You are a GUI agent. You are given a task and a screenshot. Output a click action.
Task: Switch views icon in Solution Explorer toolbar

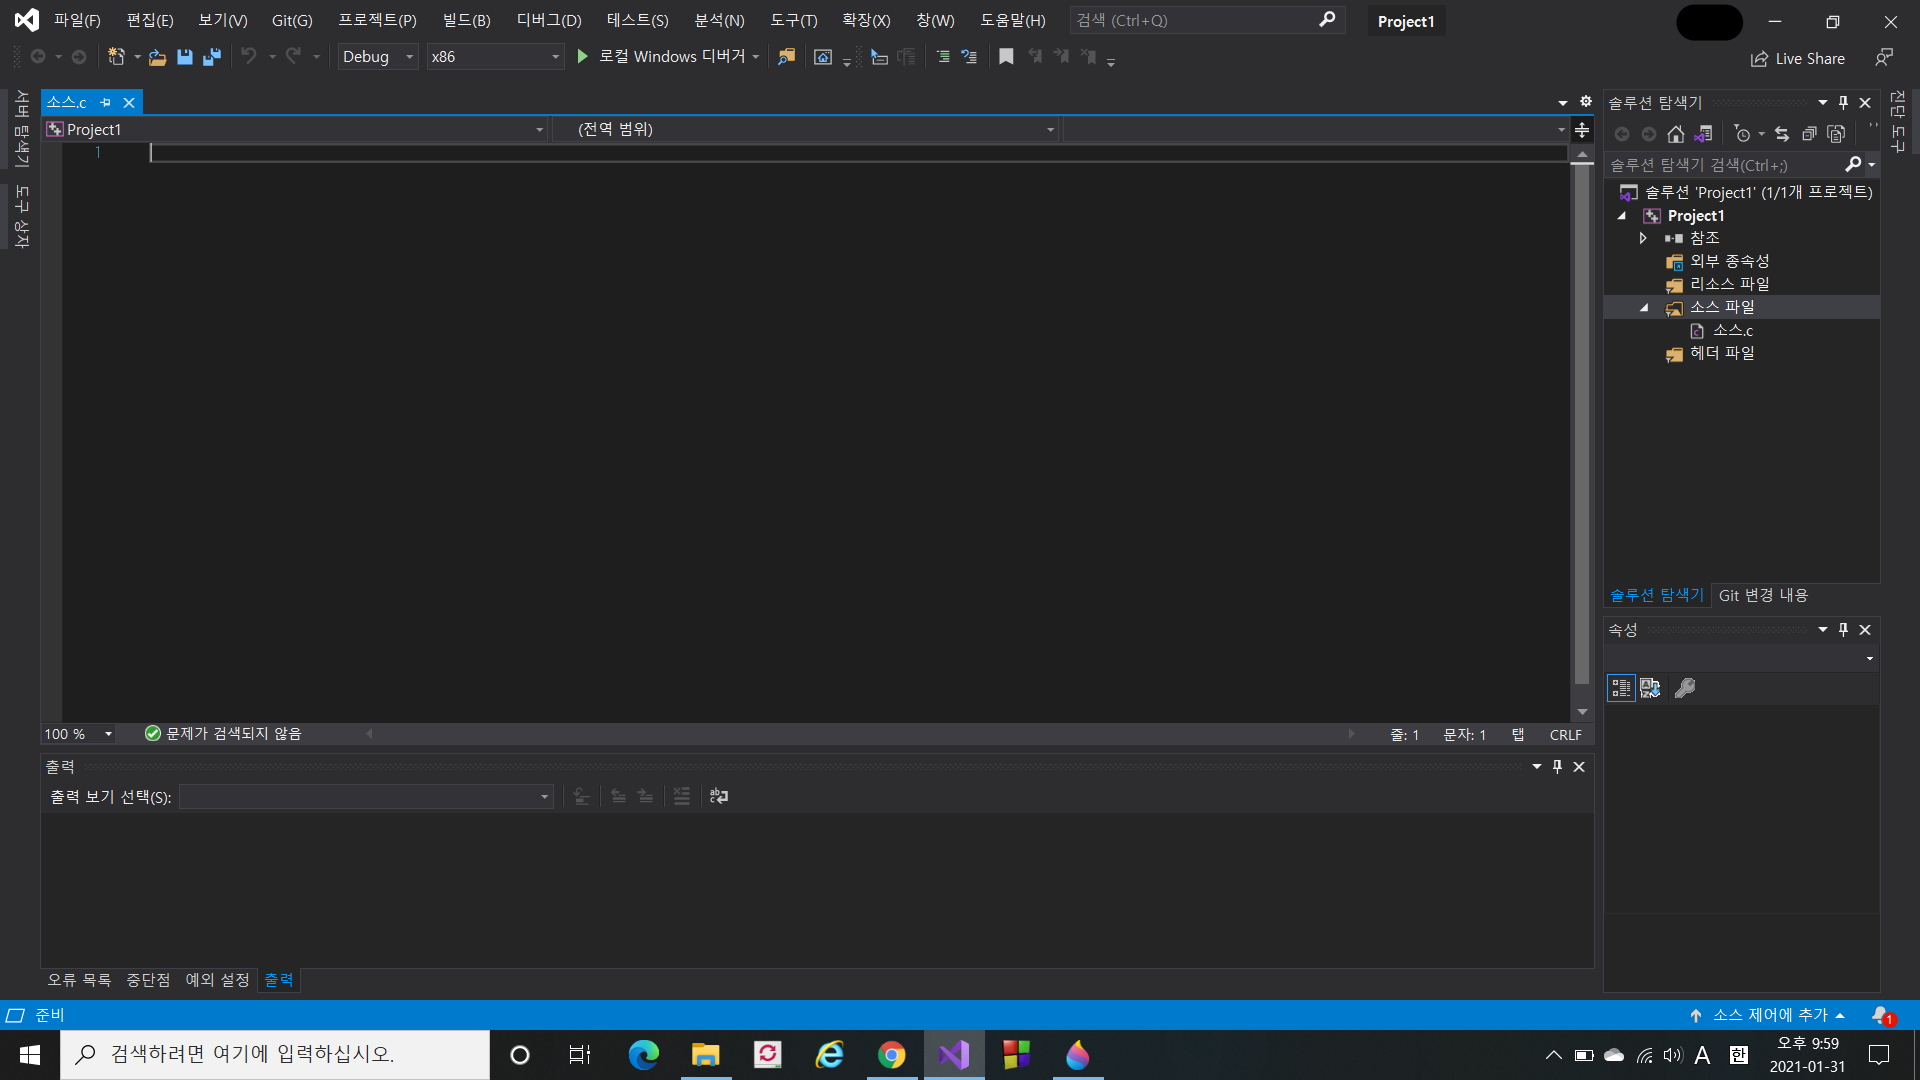[x=1703, y=134]
